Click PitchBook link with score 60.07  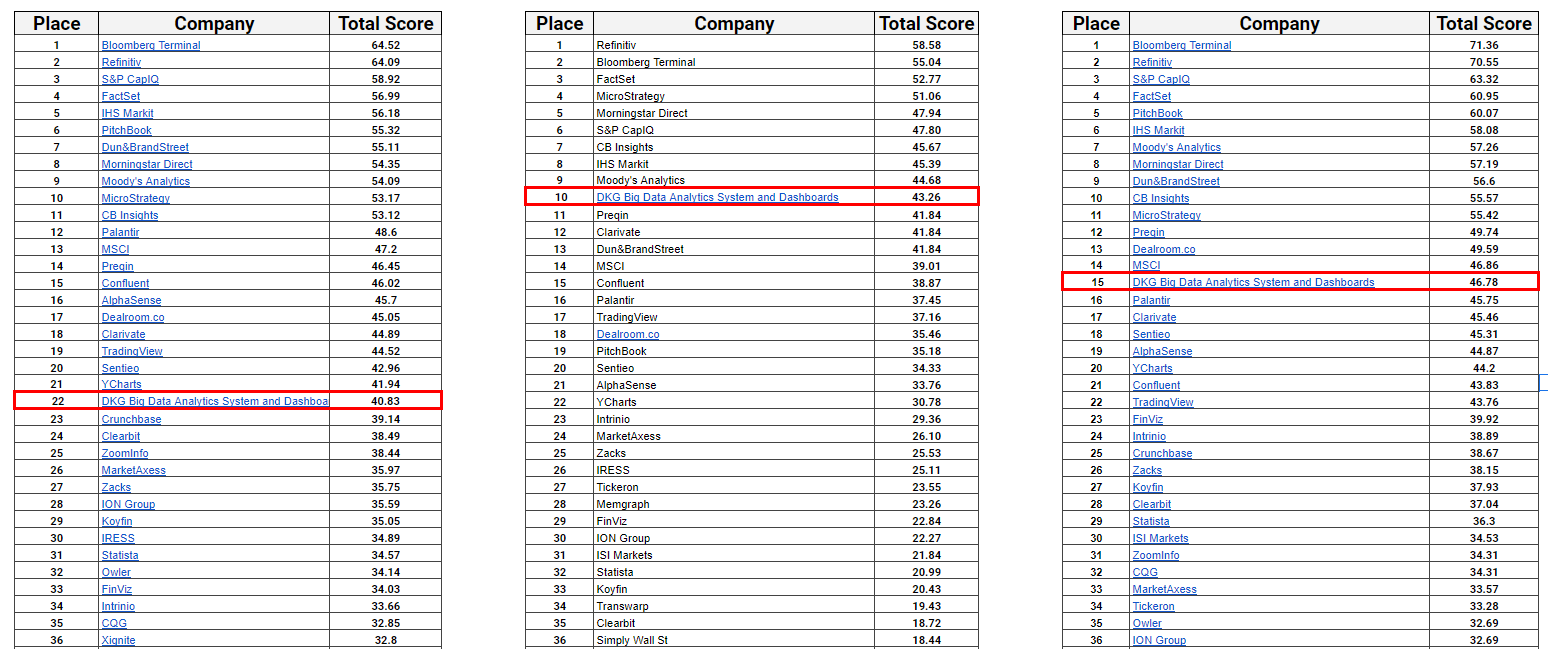pos(1157,113)
